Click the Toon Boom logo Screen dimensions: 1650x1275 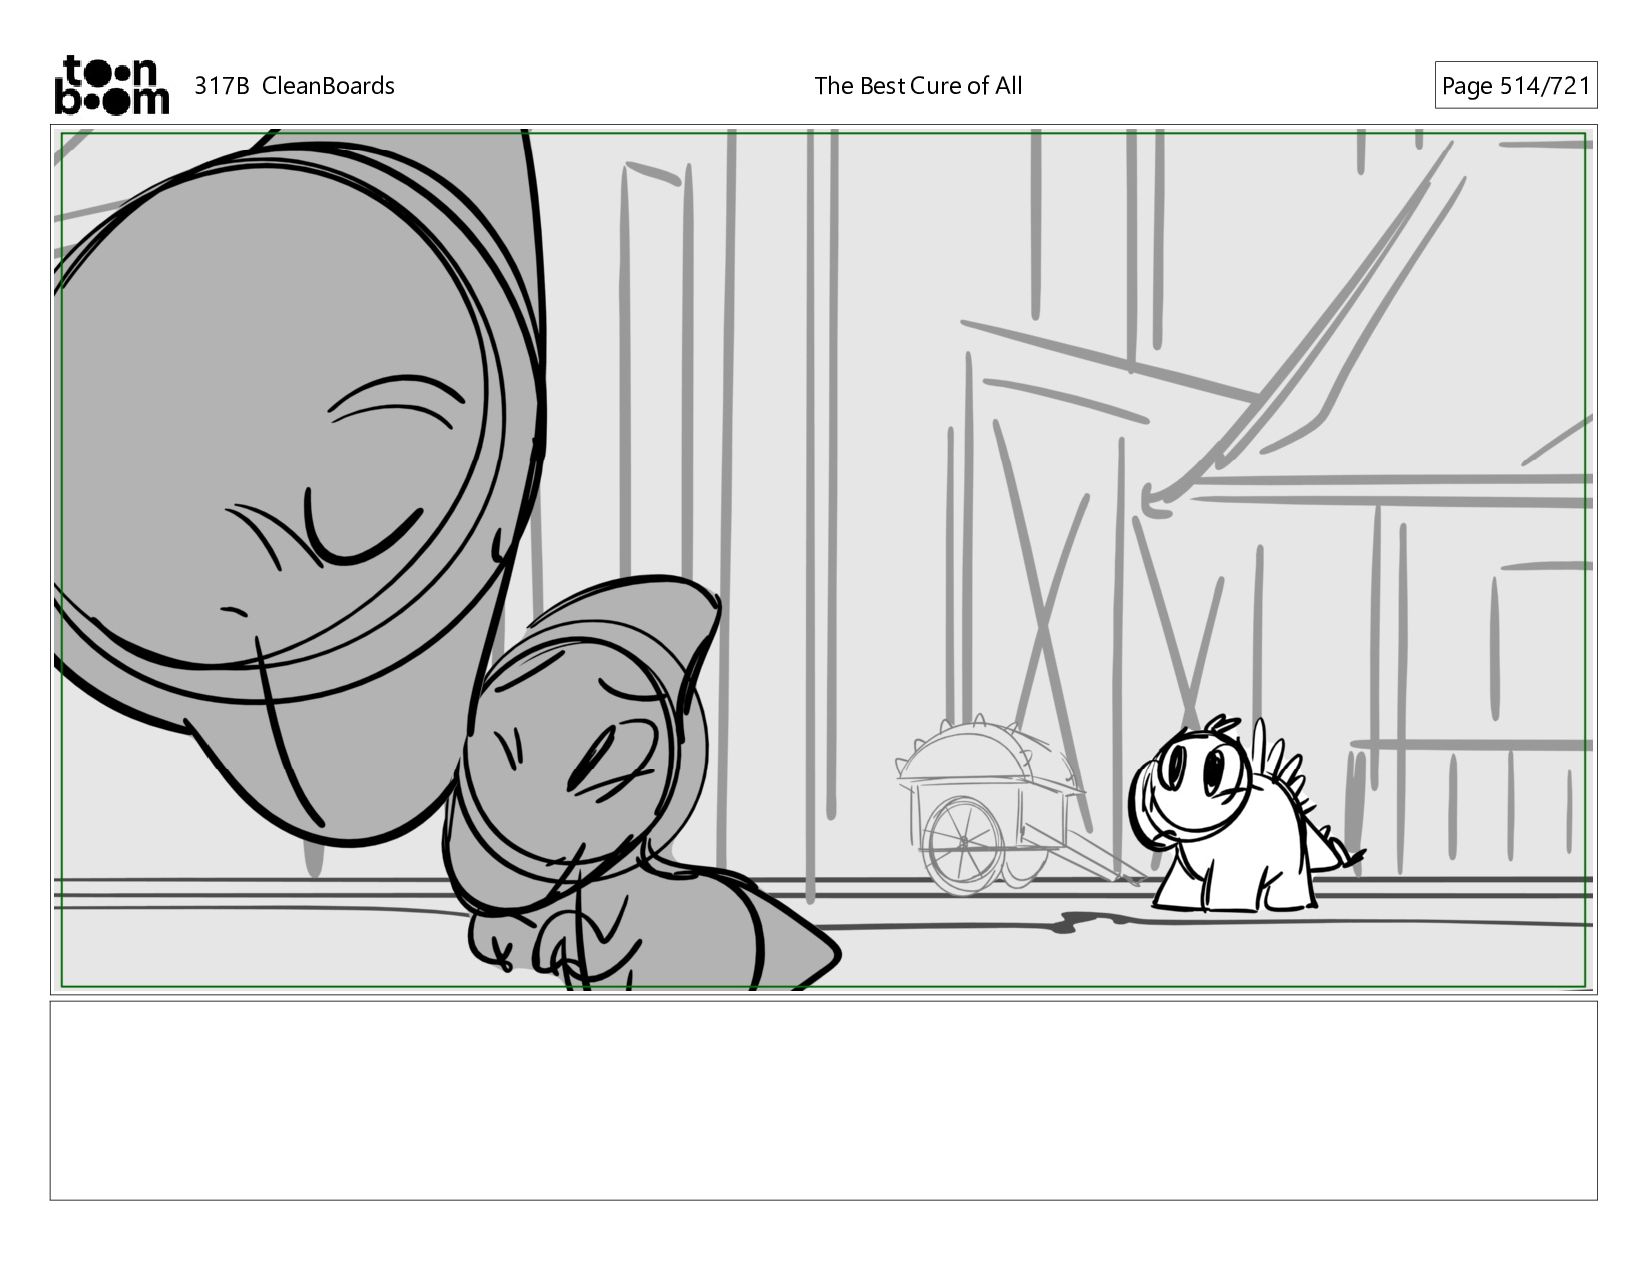pos(111,85)
